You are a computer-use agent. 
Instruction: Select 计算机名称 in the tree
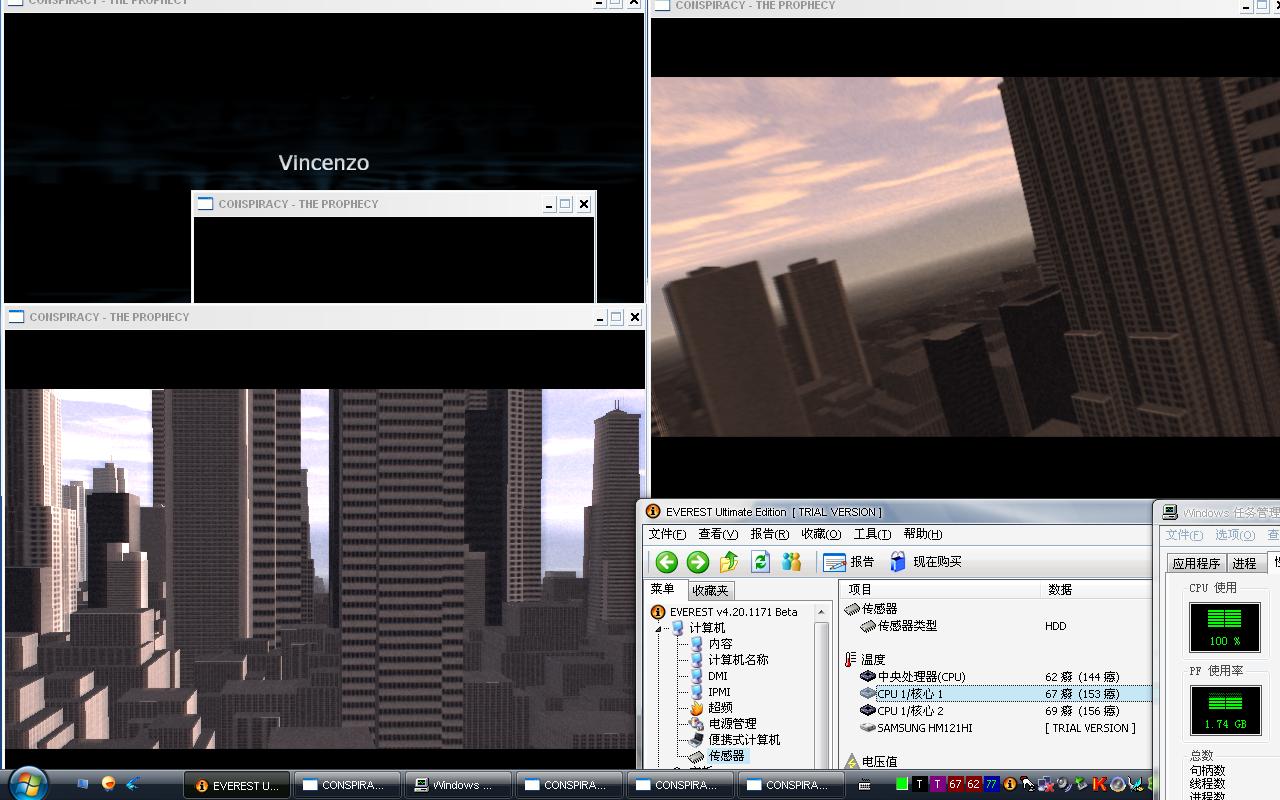click(x=738, y=660)
